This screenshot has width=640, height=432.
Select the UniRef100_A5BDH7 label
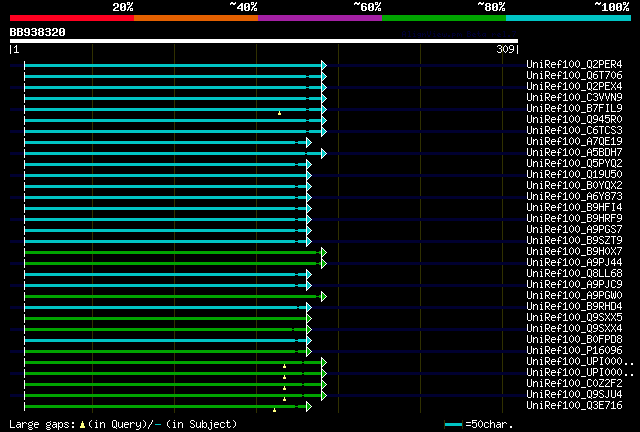[574, 152]
